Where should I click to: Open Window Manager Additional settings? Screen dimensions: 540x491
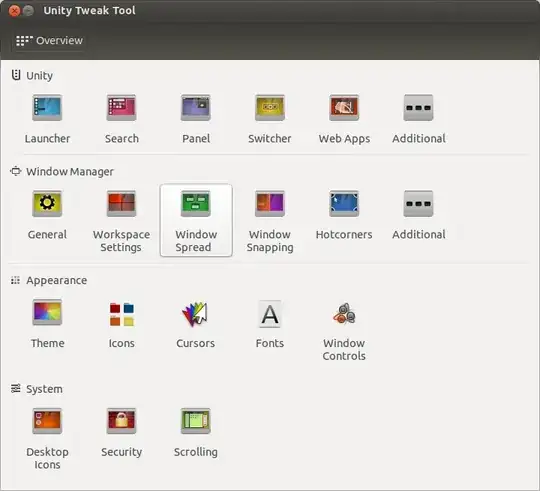click(418, 215)
